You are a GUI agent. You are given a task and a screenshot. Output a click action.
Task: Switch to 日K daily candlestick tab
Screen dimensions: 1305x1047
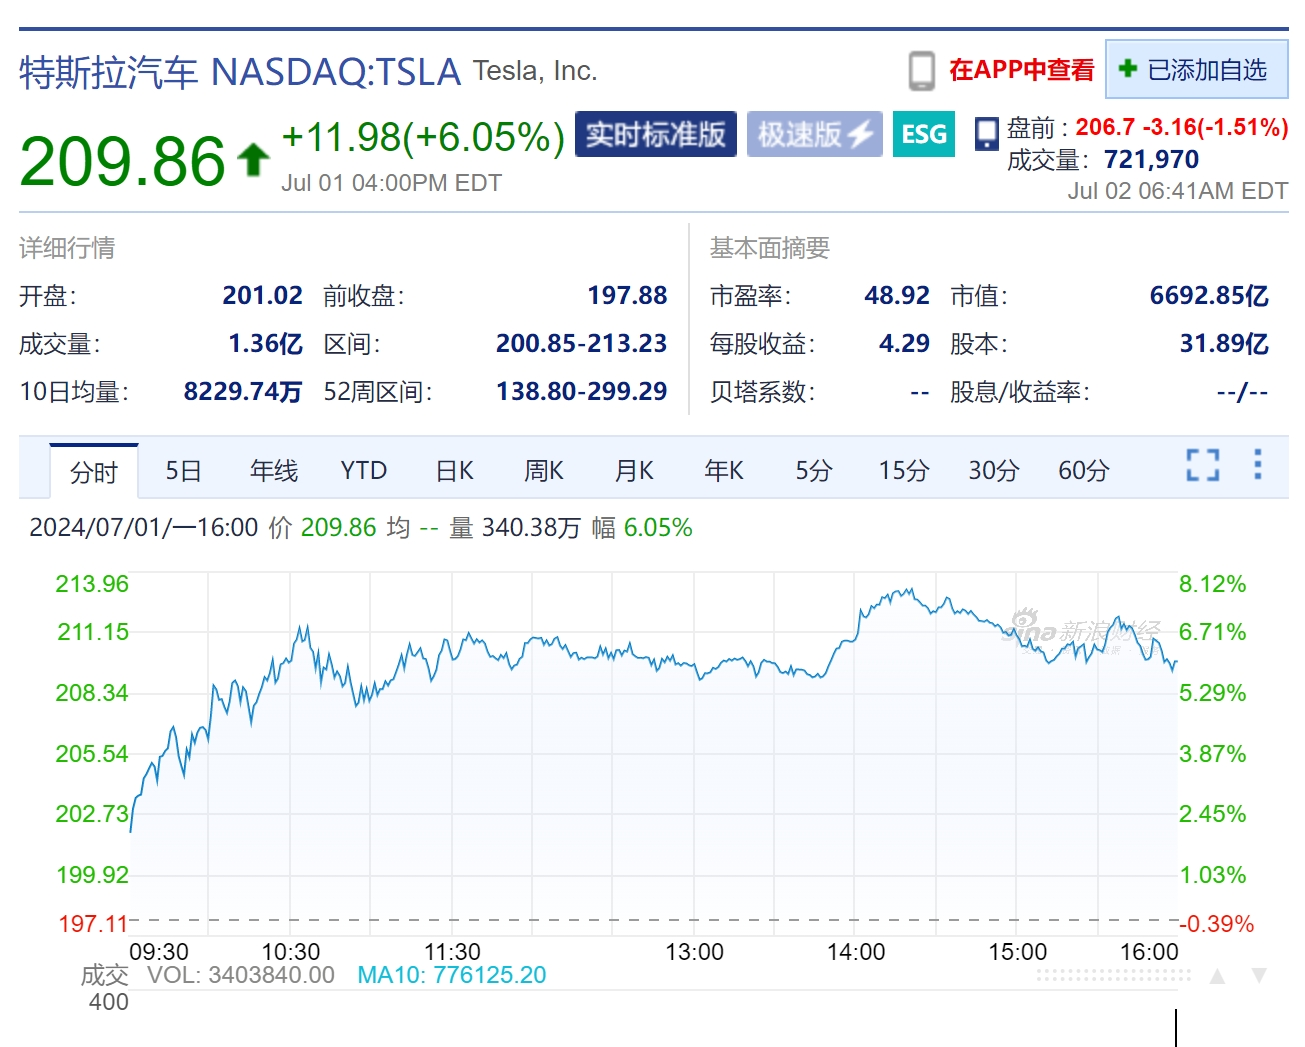click(454, 471)
